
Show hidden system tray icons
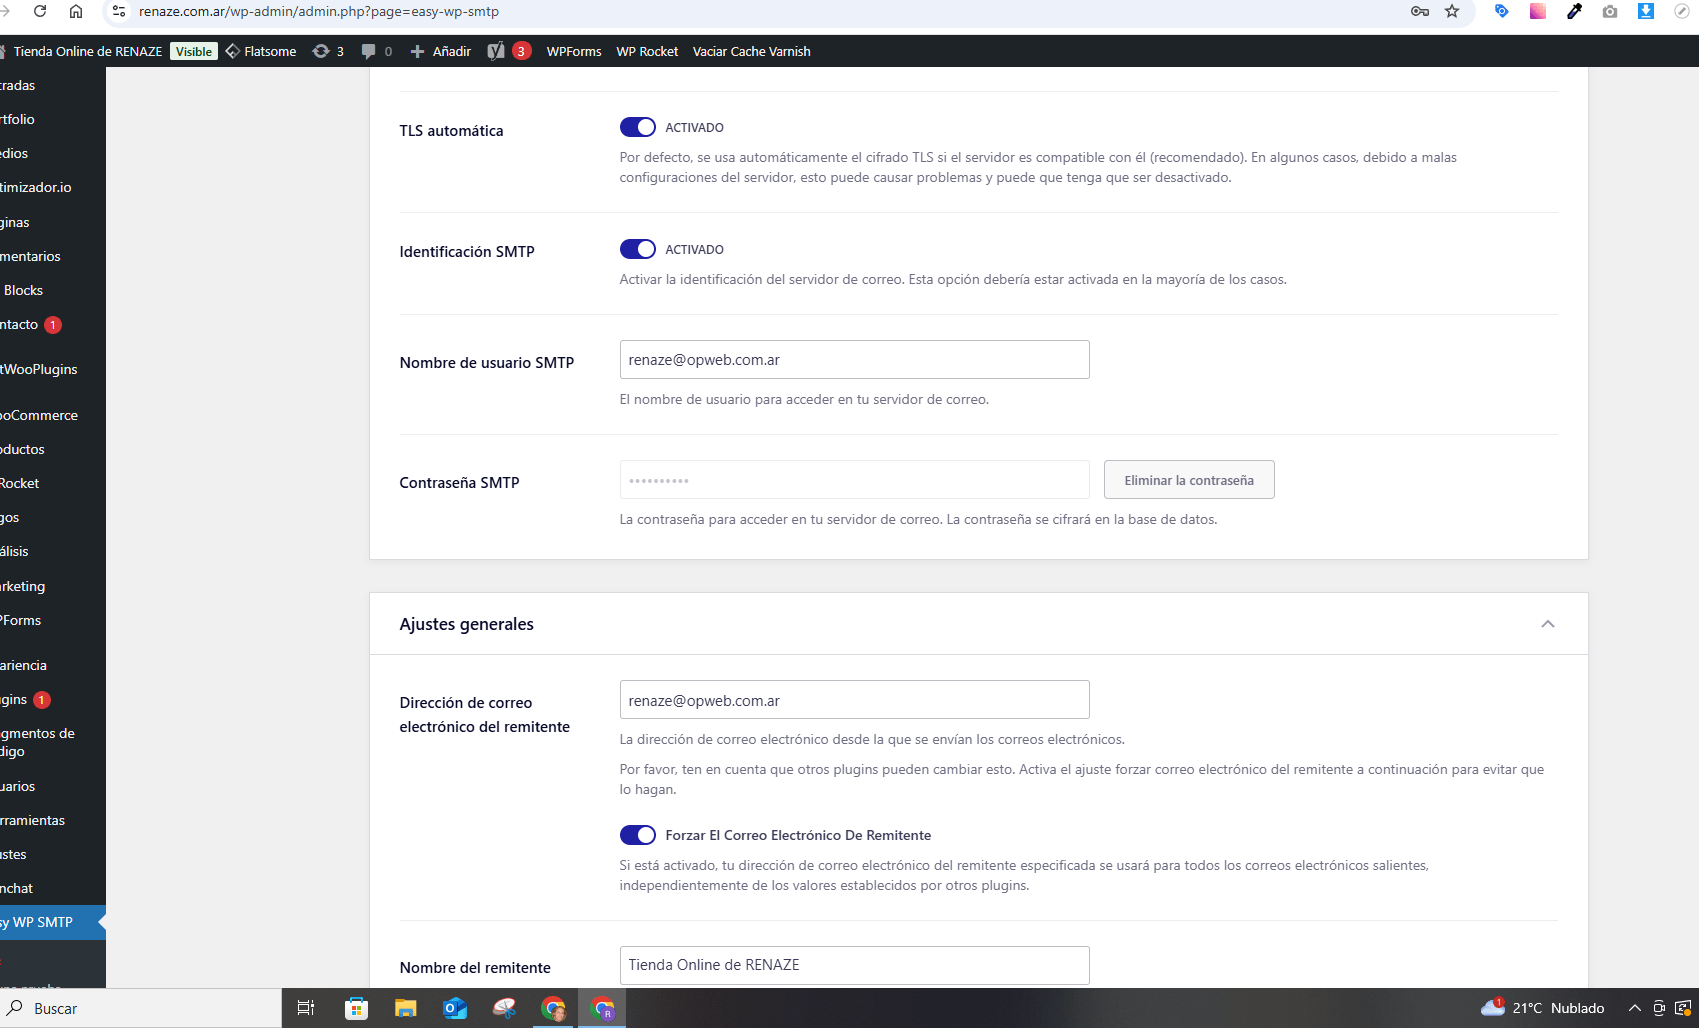coord(1634,1008)
